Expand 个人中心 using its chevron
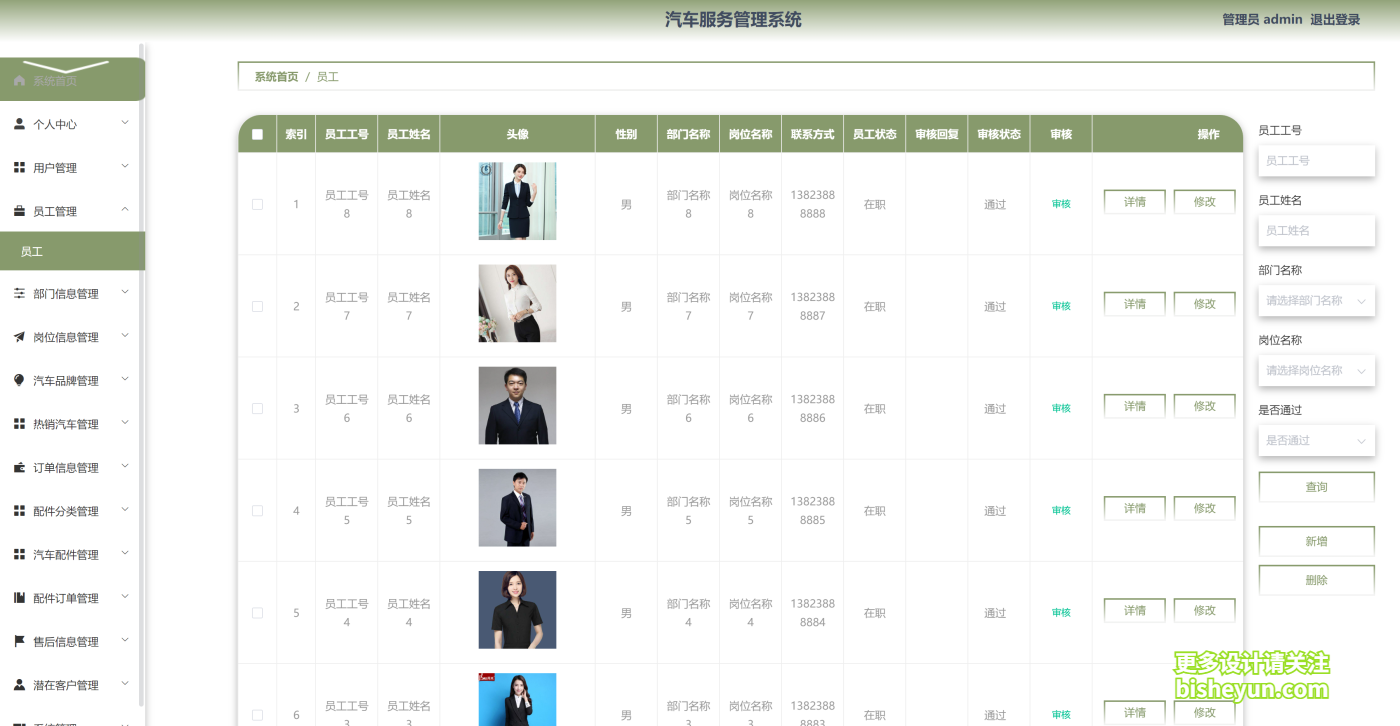Image resolution: width=1400 pixels, height=726 pixels. (125, 123)
